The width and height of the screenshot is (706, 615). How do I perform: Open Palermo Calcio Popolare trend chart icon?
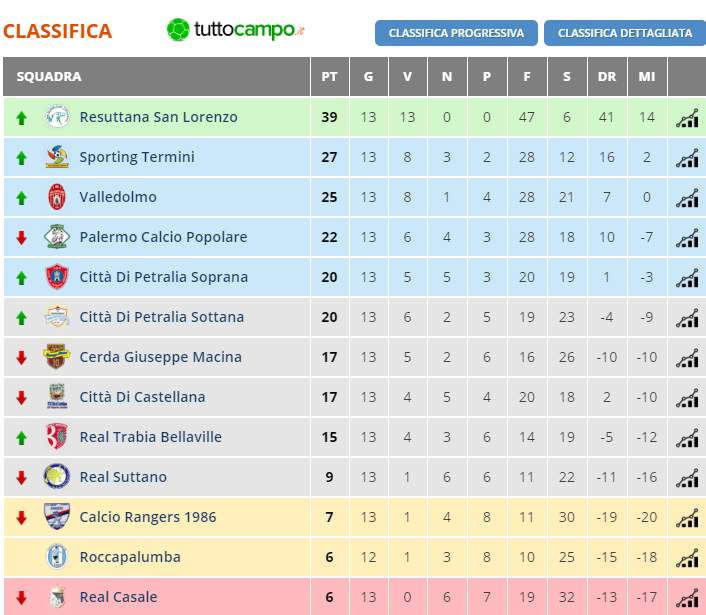(687, 238)
